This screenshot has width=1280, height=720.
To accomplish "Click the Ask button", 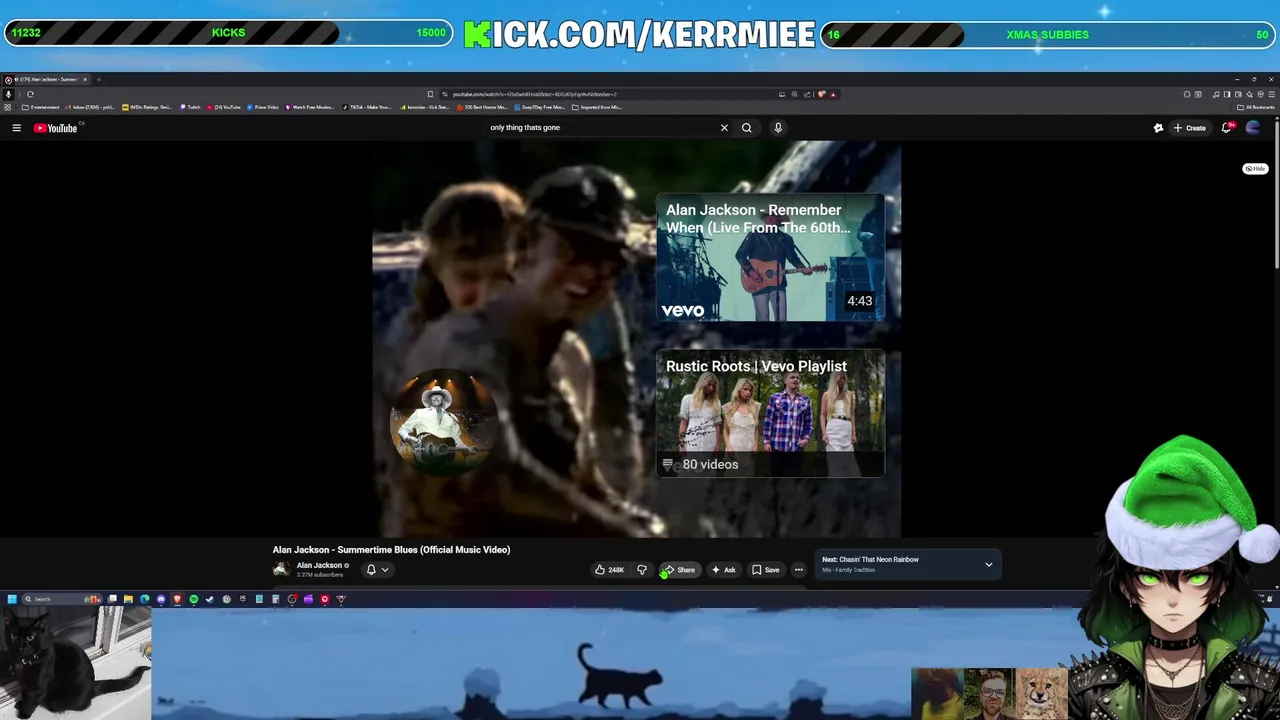I will click(x=723, y=570).
